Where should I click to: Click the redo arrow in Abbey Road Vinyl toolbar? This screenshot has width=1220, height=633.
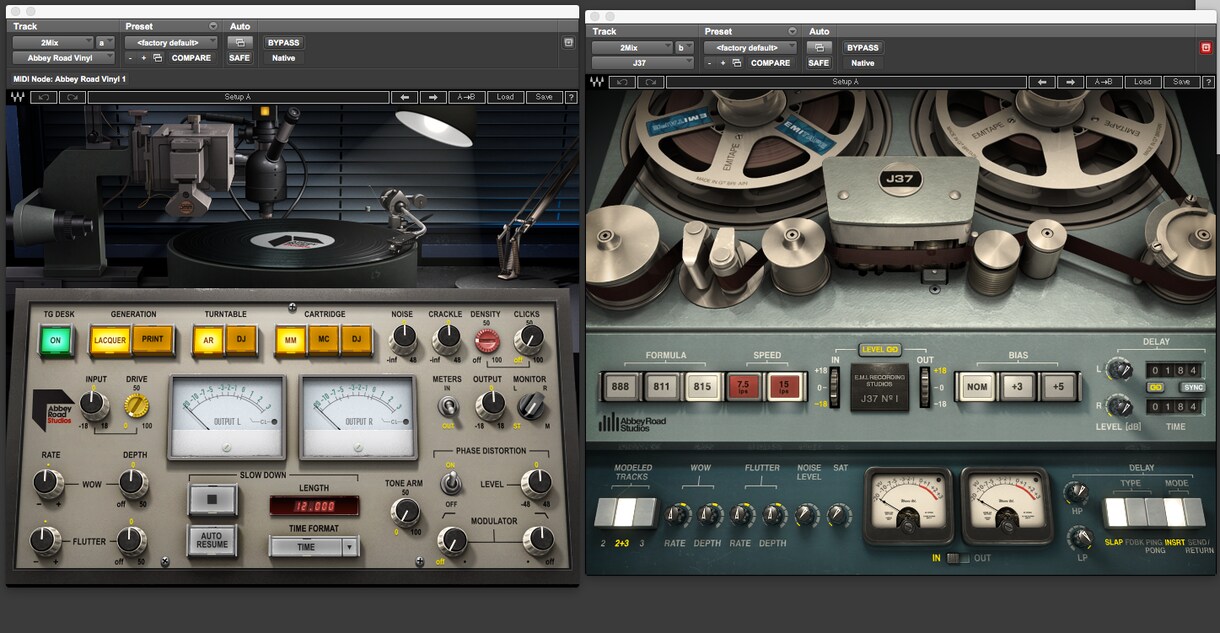click(72, 97)
